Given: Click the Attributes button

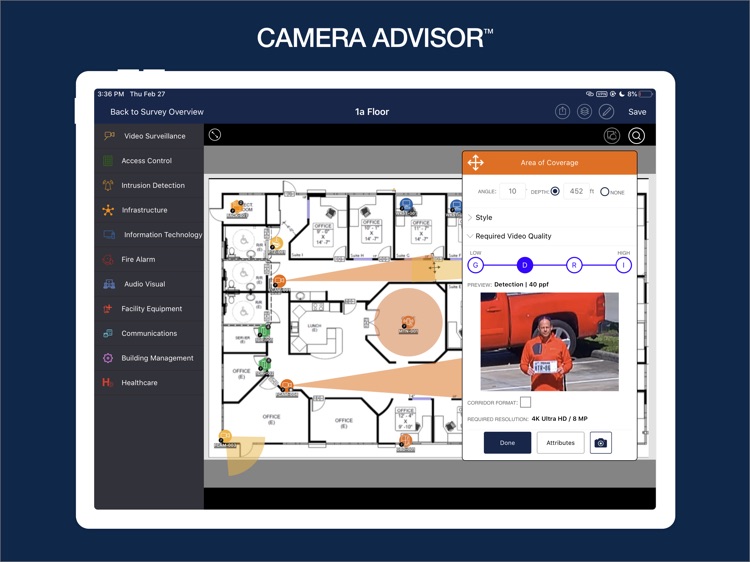Looking at the screenshot, I should pyautogui.click(x=561, y=443).
